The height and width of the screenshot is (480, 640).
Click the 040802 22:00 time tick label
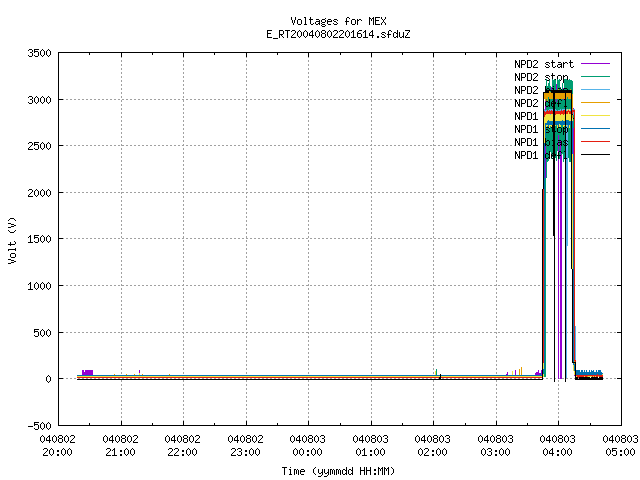pyautogui.click(x=182, y=446)
